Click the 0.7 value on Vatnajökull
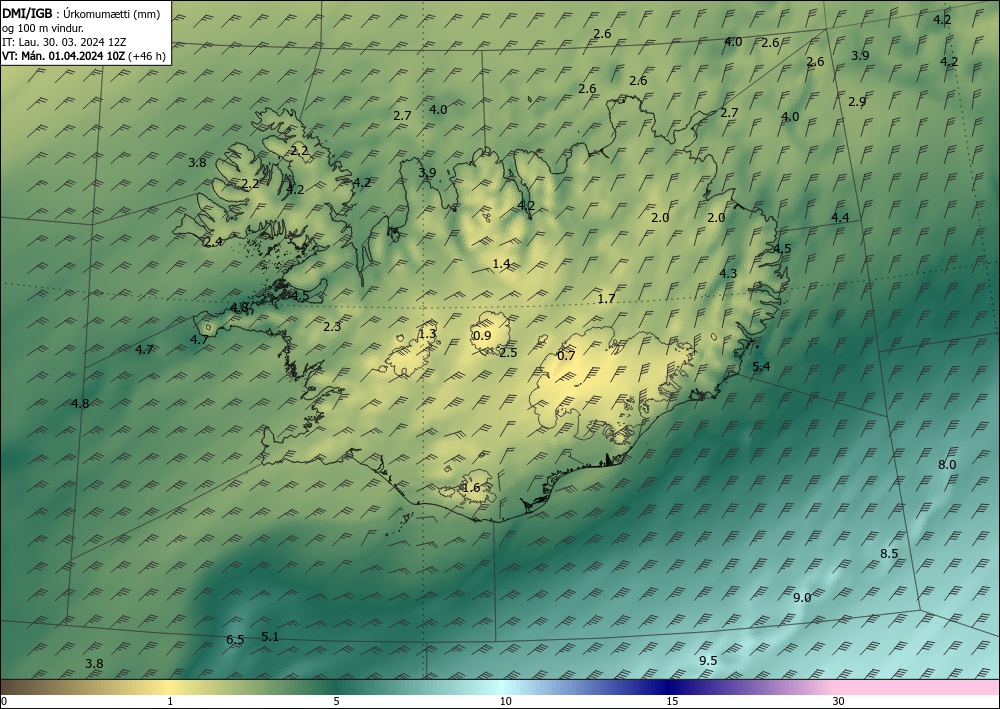Viewport: 1000px width, 709px height. point(566,356)
